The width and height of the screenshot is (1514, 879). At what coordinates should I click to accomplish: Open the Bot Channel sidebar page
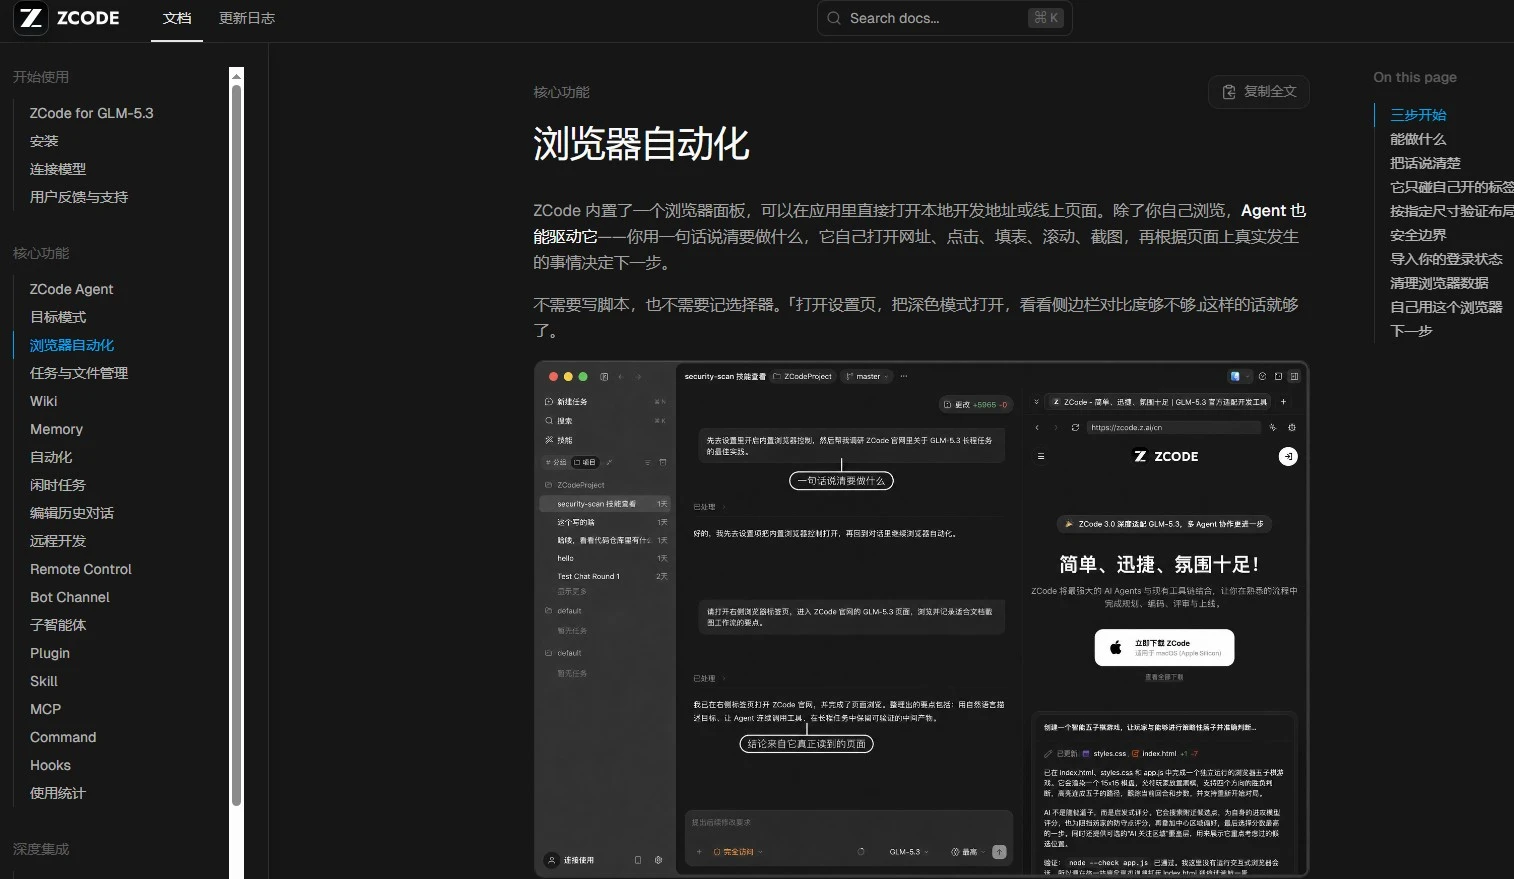click(x=70, y=597)
